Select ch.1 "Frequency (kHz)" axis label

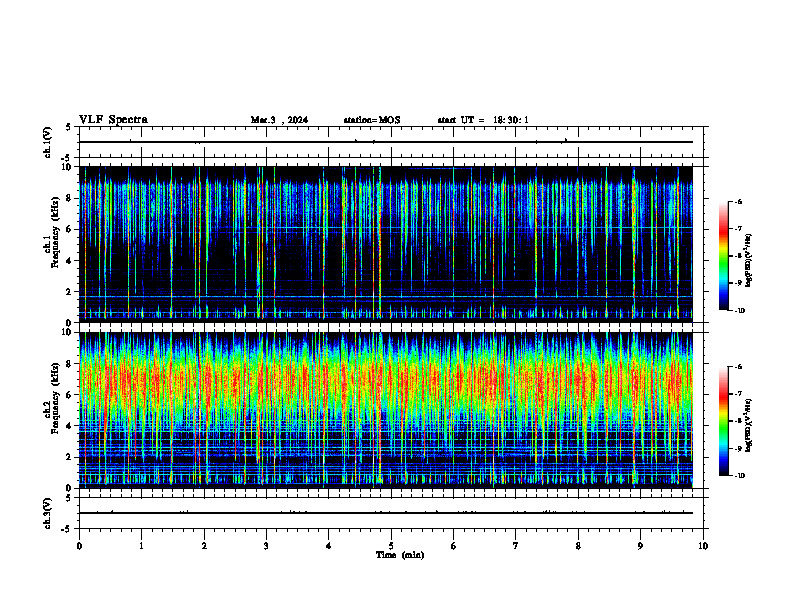tap(55, 232)
